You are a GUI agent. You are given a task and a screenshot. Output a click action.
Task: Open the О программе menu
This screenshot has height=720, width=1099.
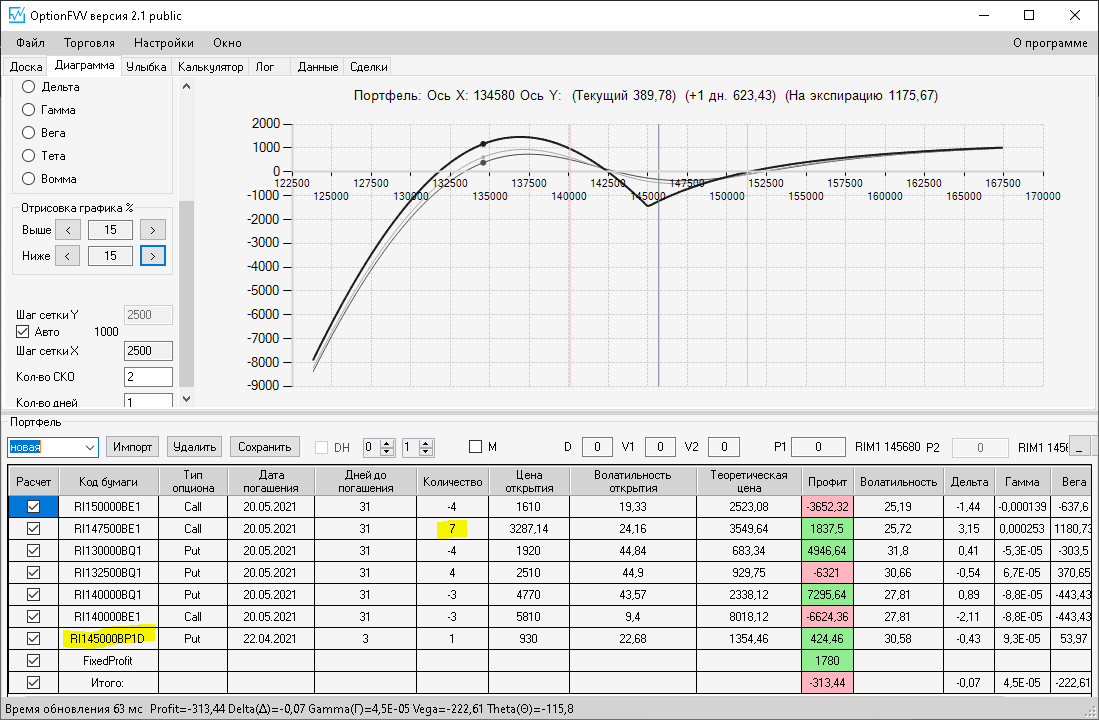pyautogui.click(x=1050, y=43)
